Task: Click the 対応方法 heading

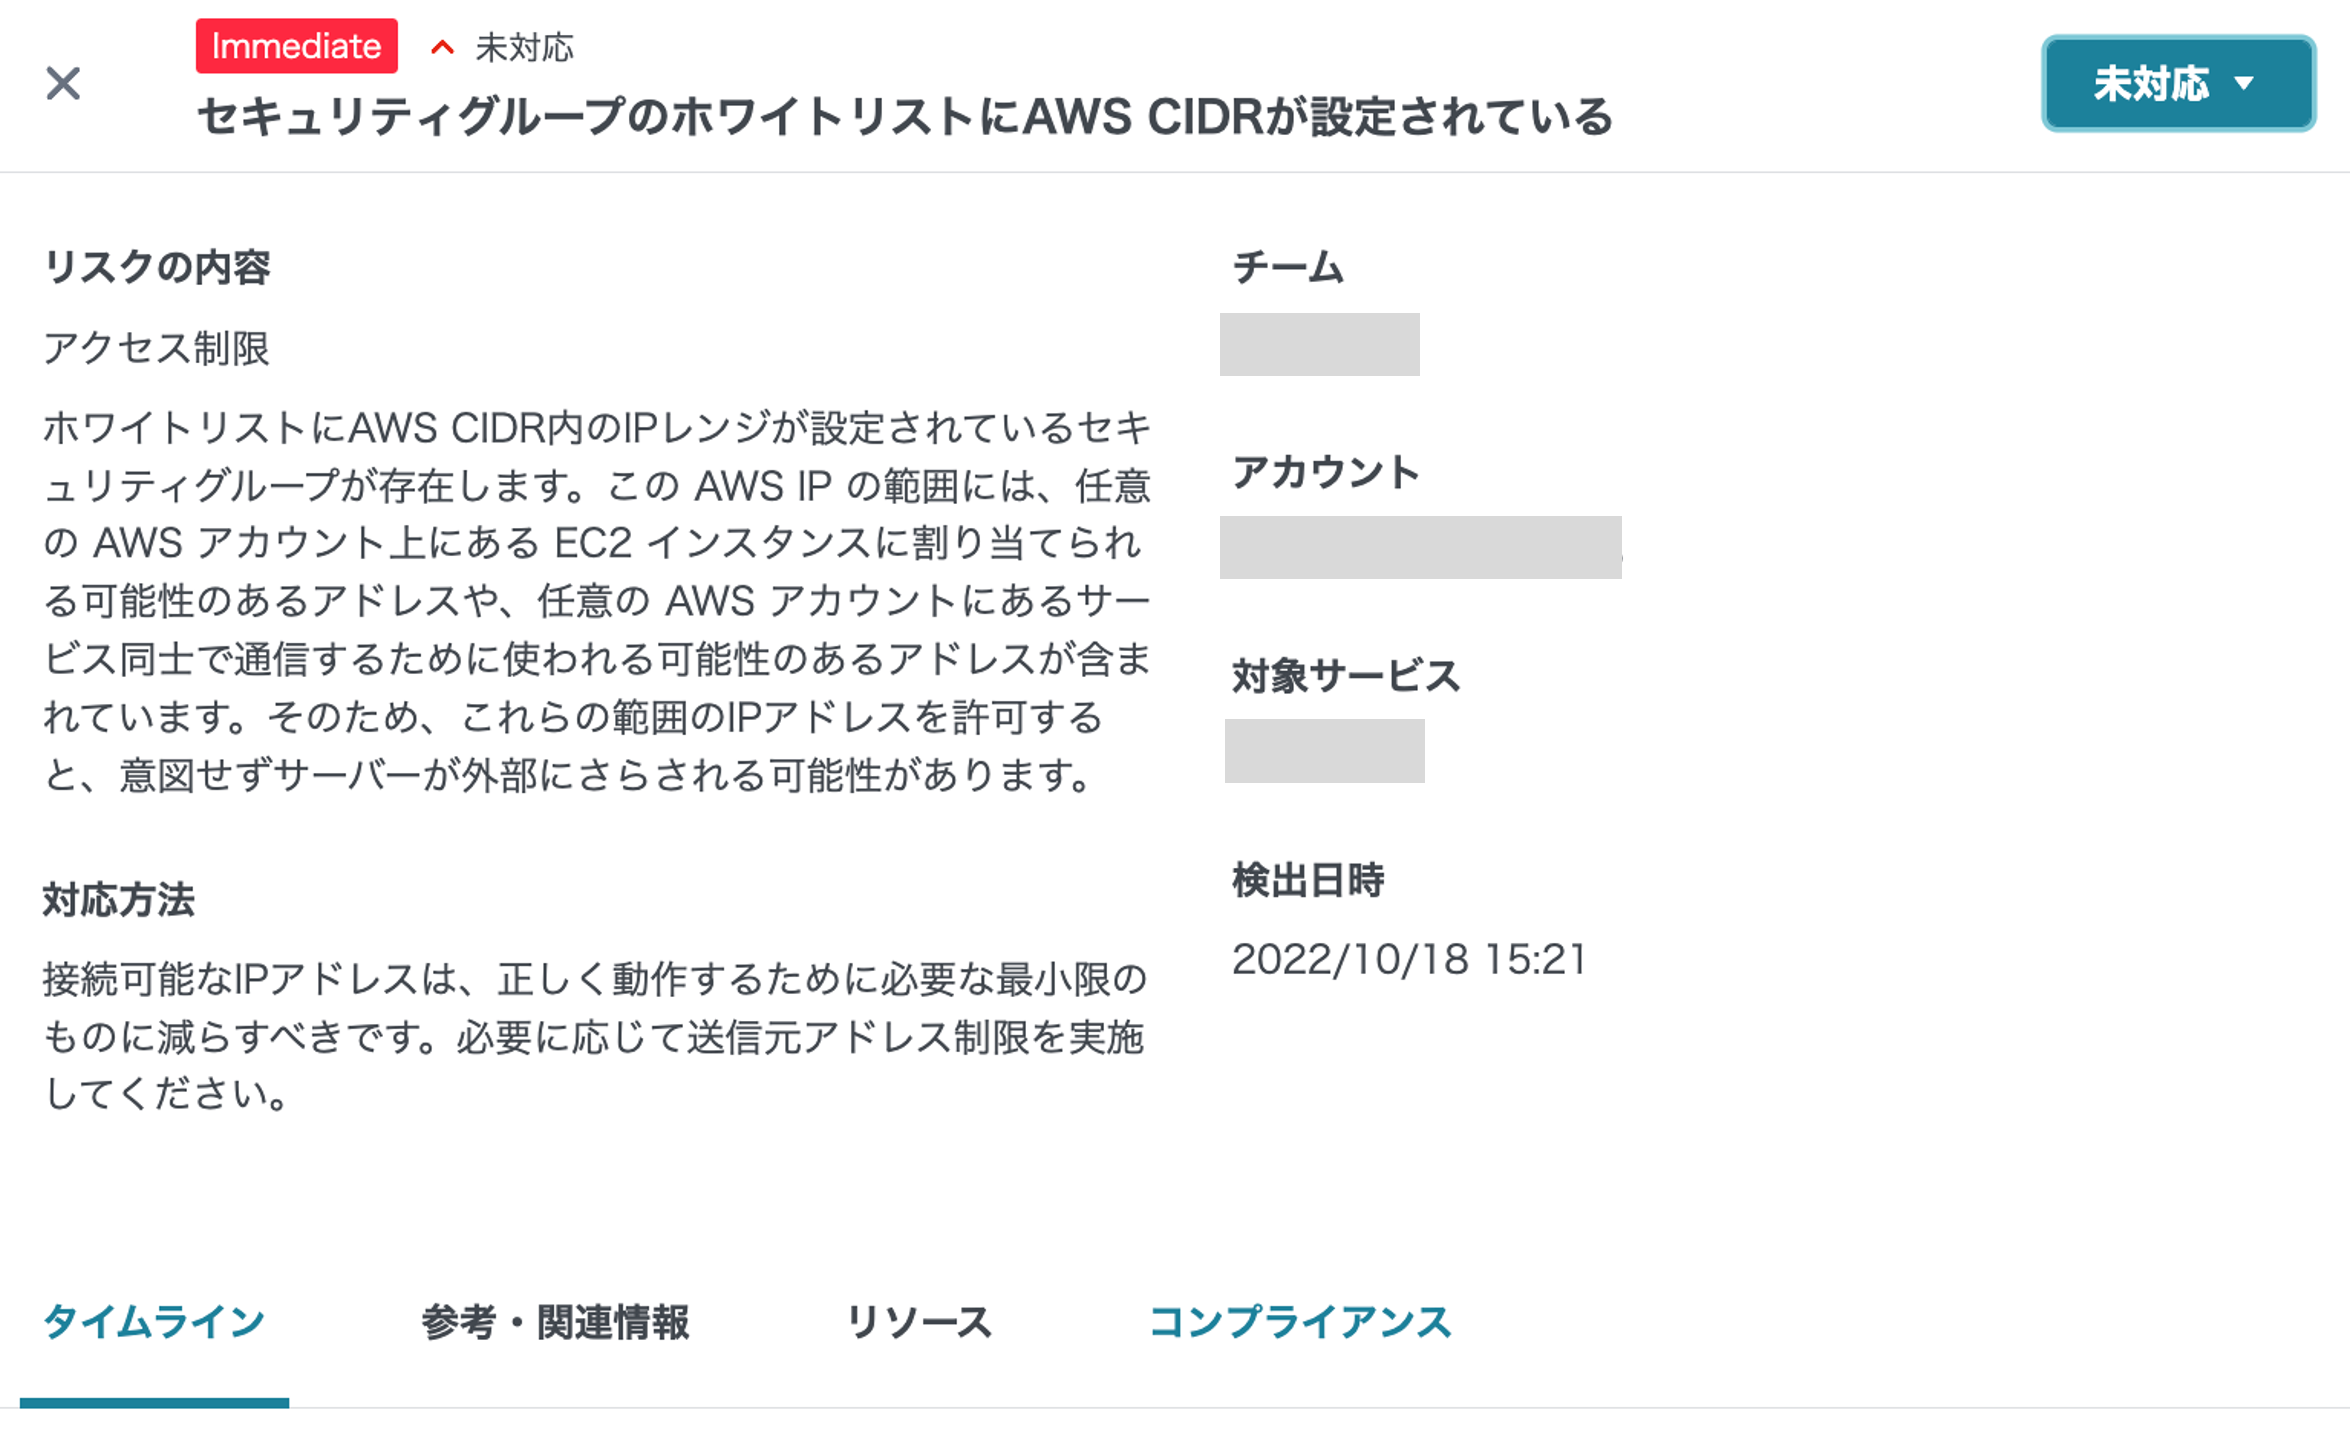Action: (x=119, y=900)
